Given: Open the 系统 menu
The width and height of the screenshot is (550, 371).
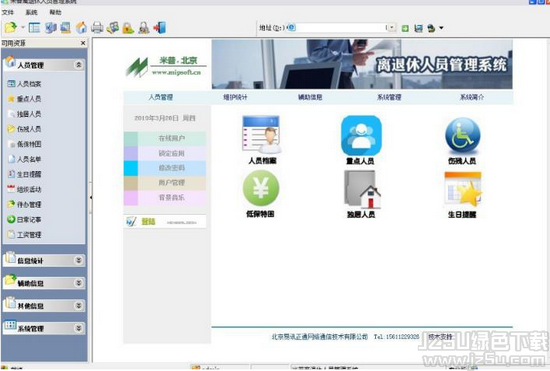Looking at the screenshot, I should (x=31, y=12).
